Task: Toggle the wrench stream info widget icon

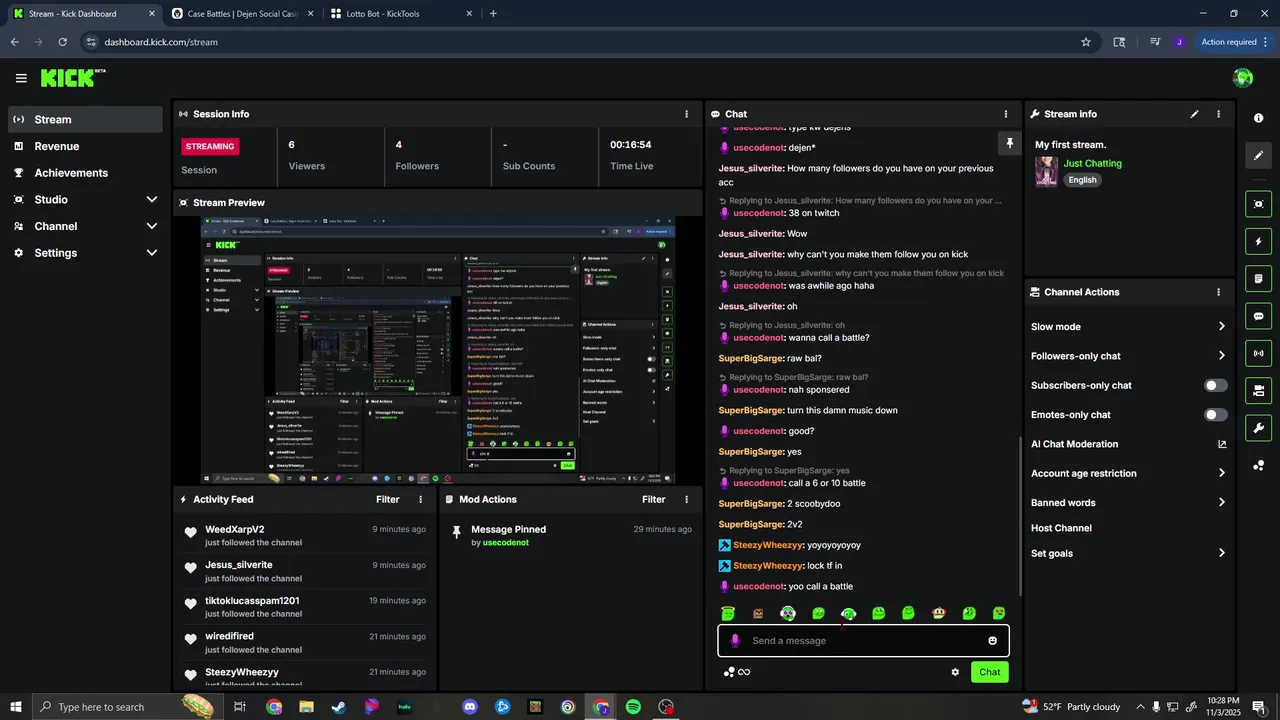Action: 1258,428
